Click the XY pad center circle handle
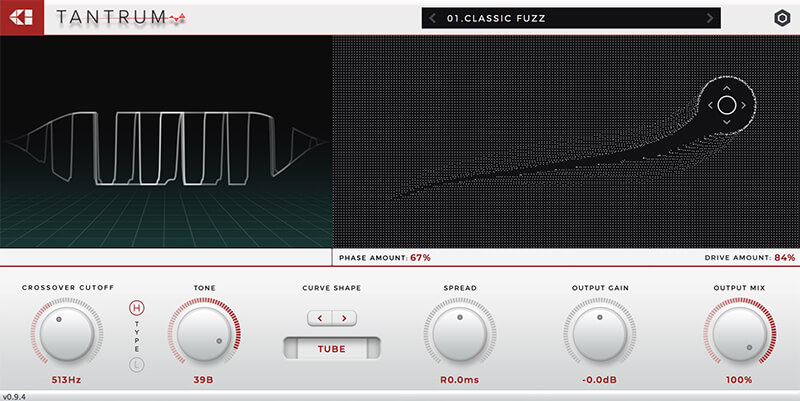The width and height of the screenshot is (800, 401). (x=727, y=105)
